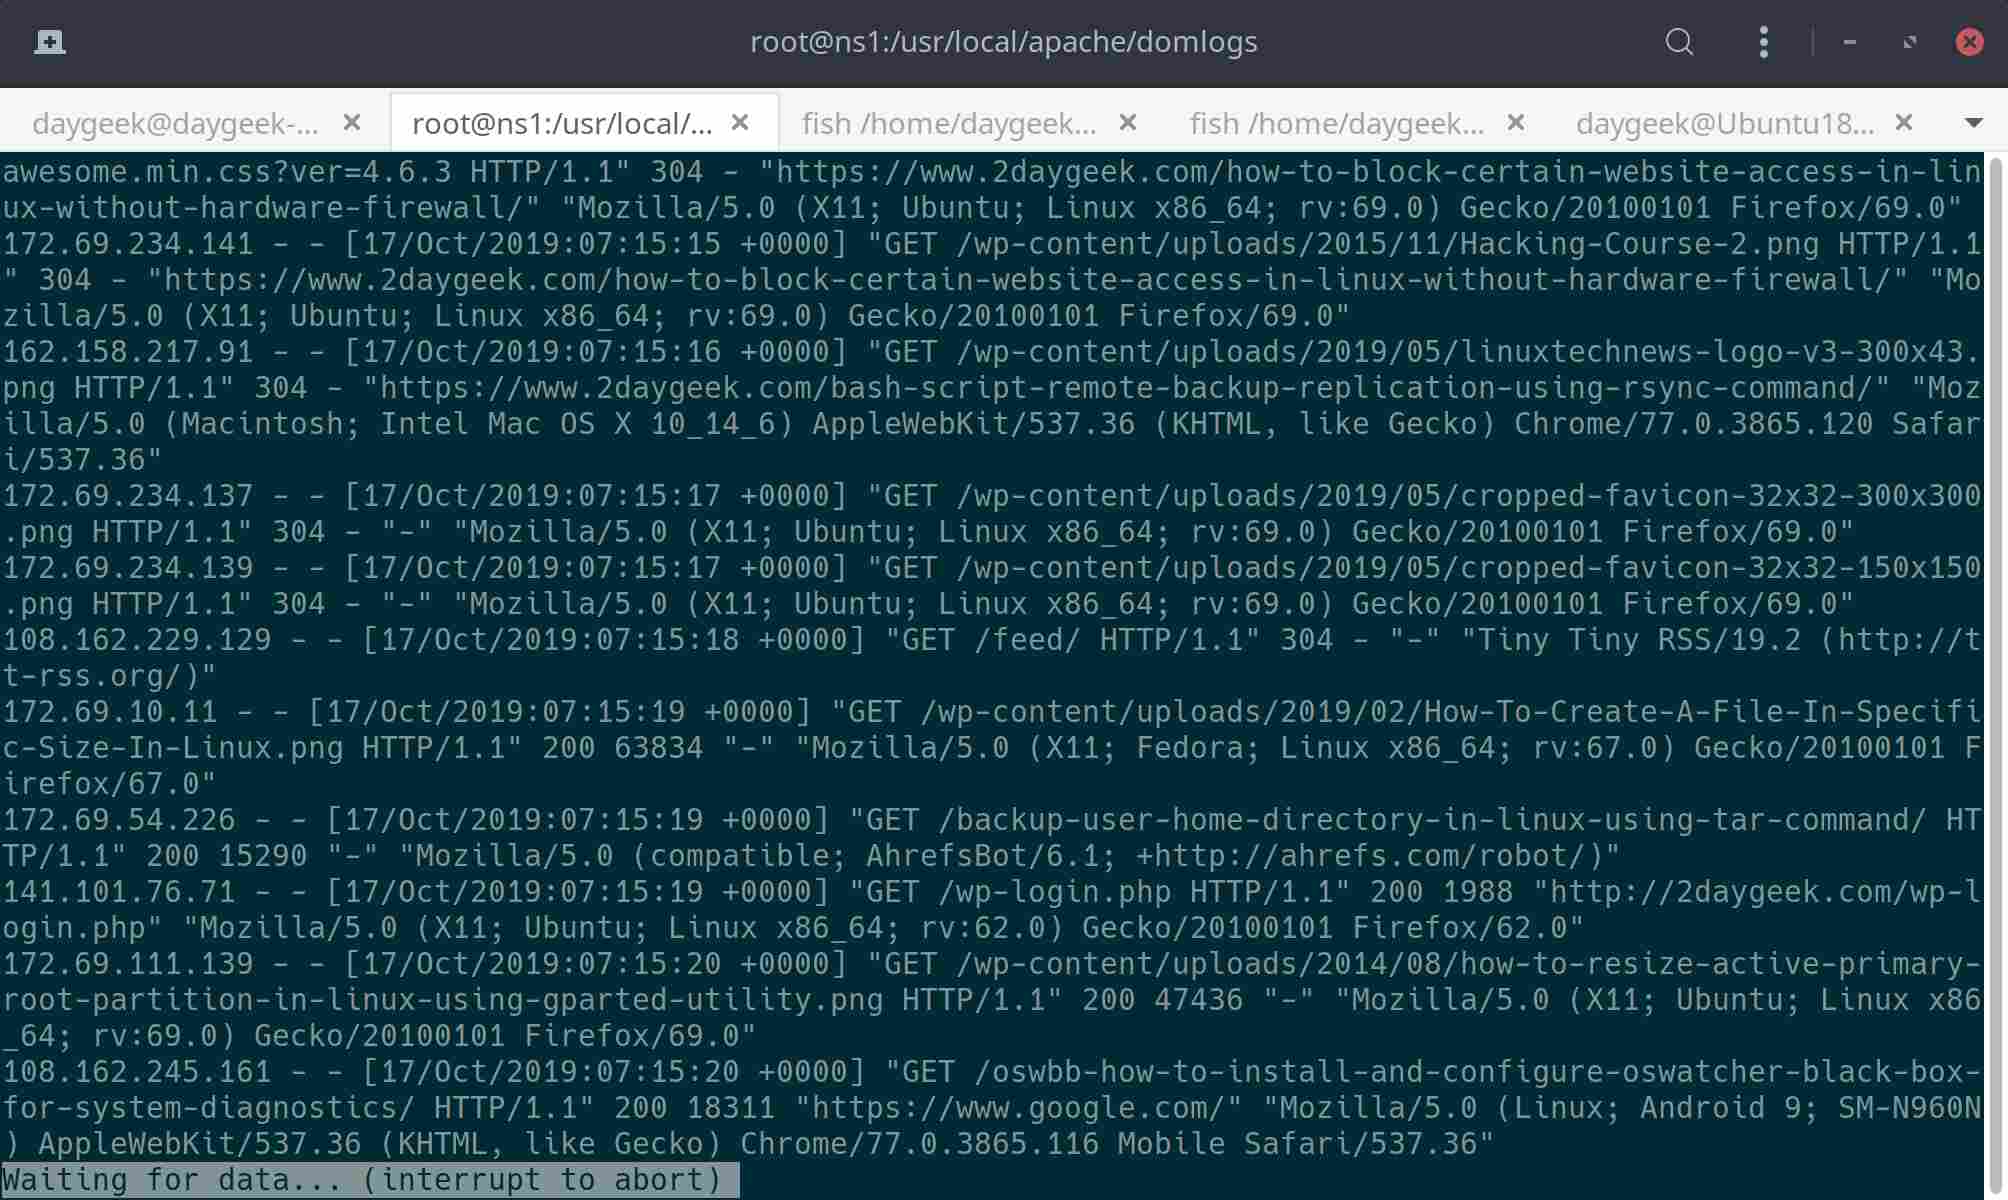
Task: Click the IP address 172.69.54.226
Action: [119, 820]
